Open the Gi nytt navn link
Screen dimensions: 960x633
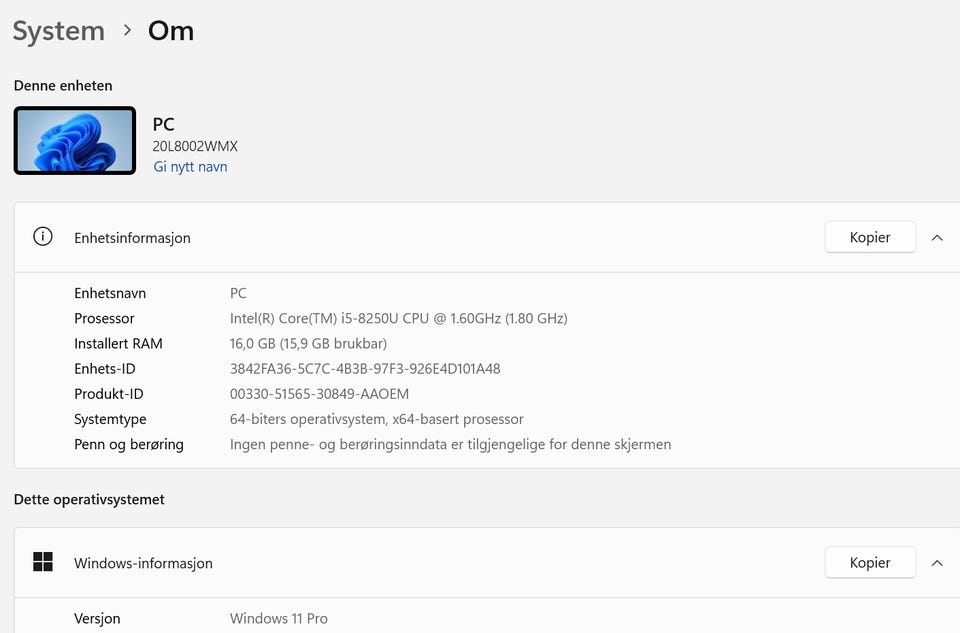coord(190,167)
